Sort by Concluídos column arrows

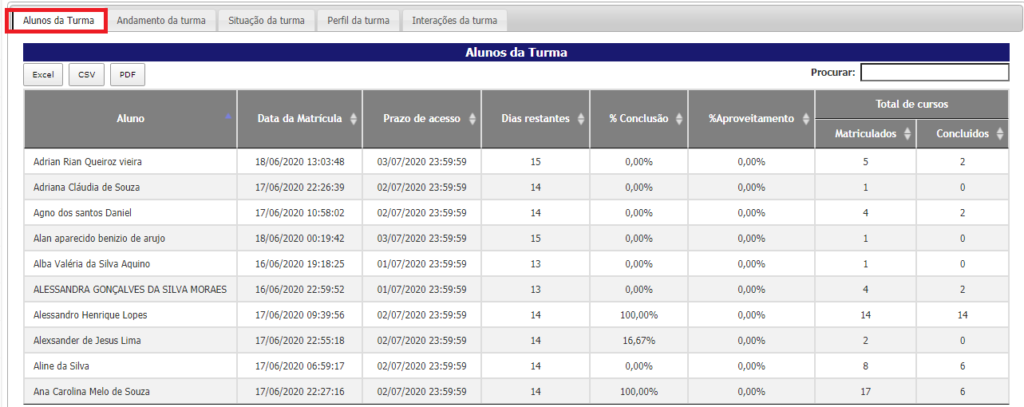point(998,133)
